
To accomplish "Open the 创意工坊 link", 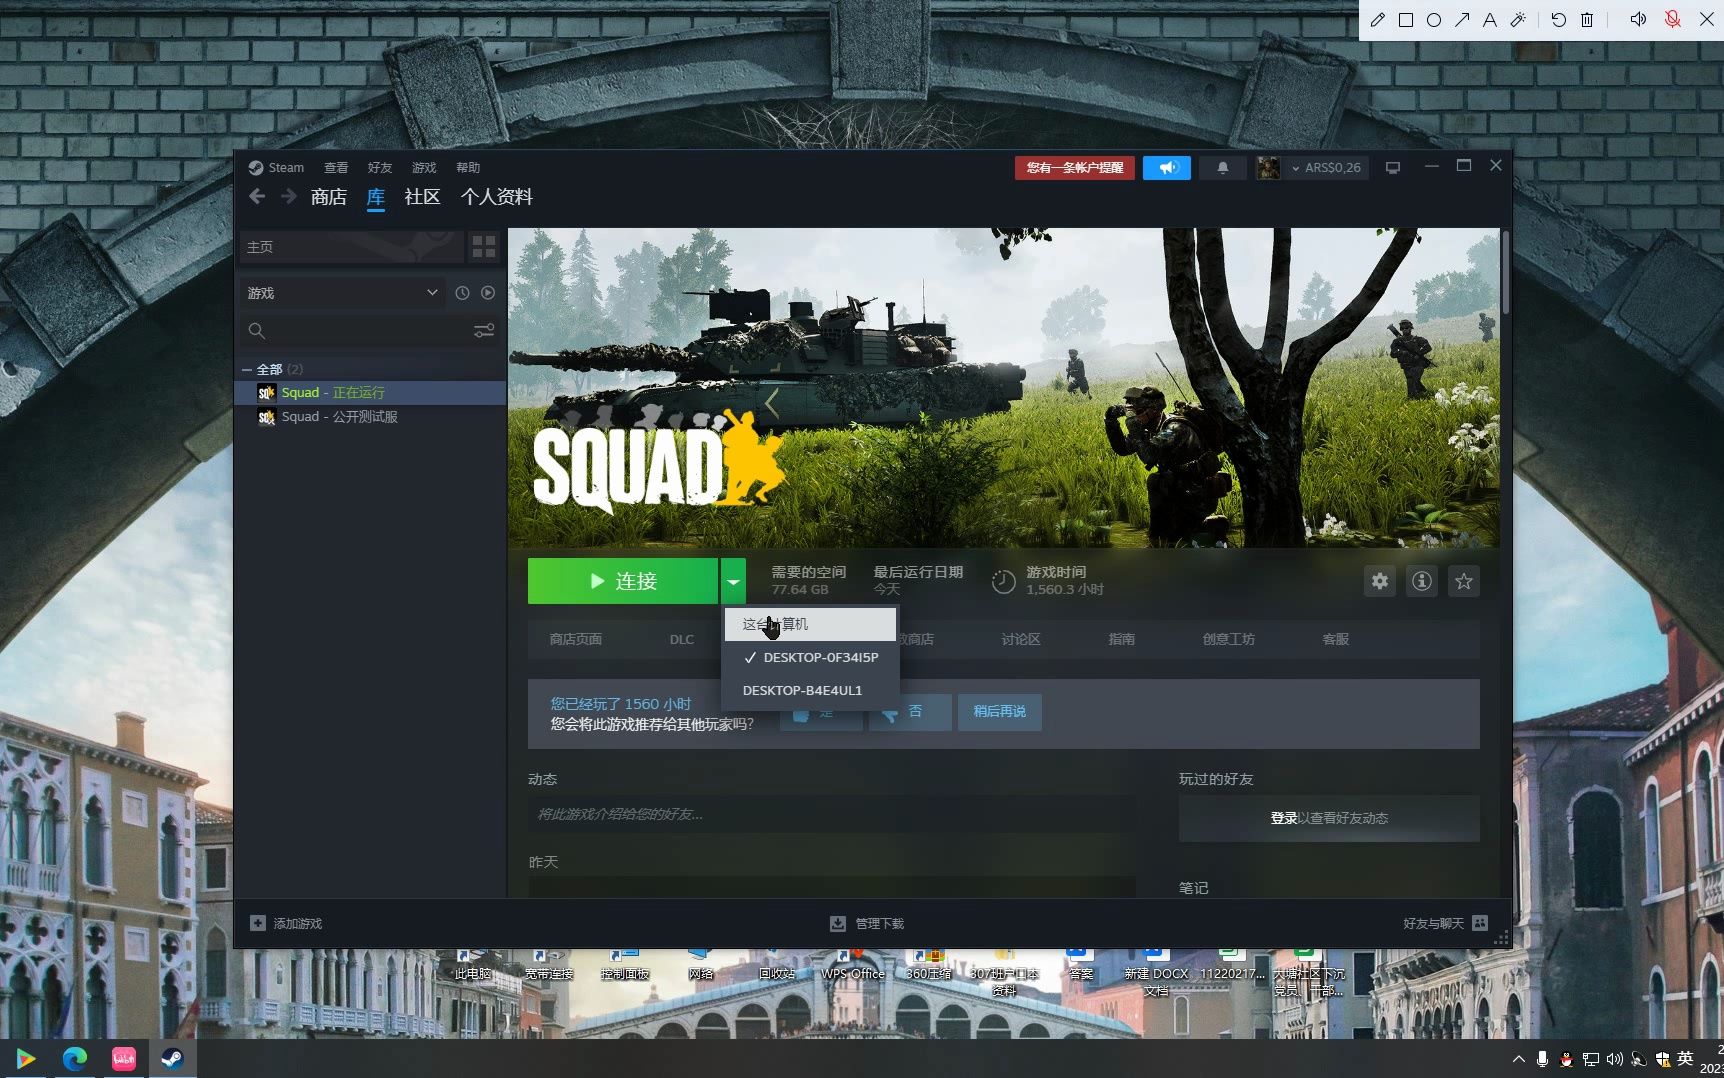I will pos(1229,639).
